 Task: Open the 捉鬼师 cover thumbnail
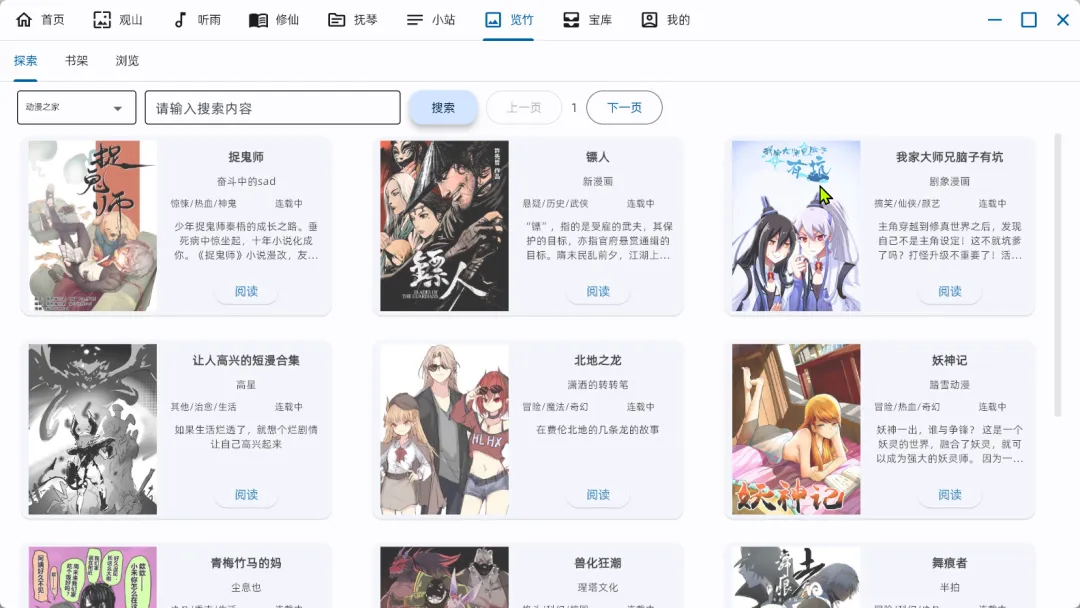tap(93, 226)
